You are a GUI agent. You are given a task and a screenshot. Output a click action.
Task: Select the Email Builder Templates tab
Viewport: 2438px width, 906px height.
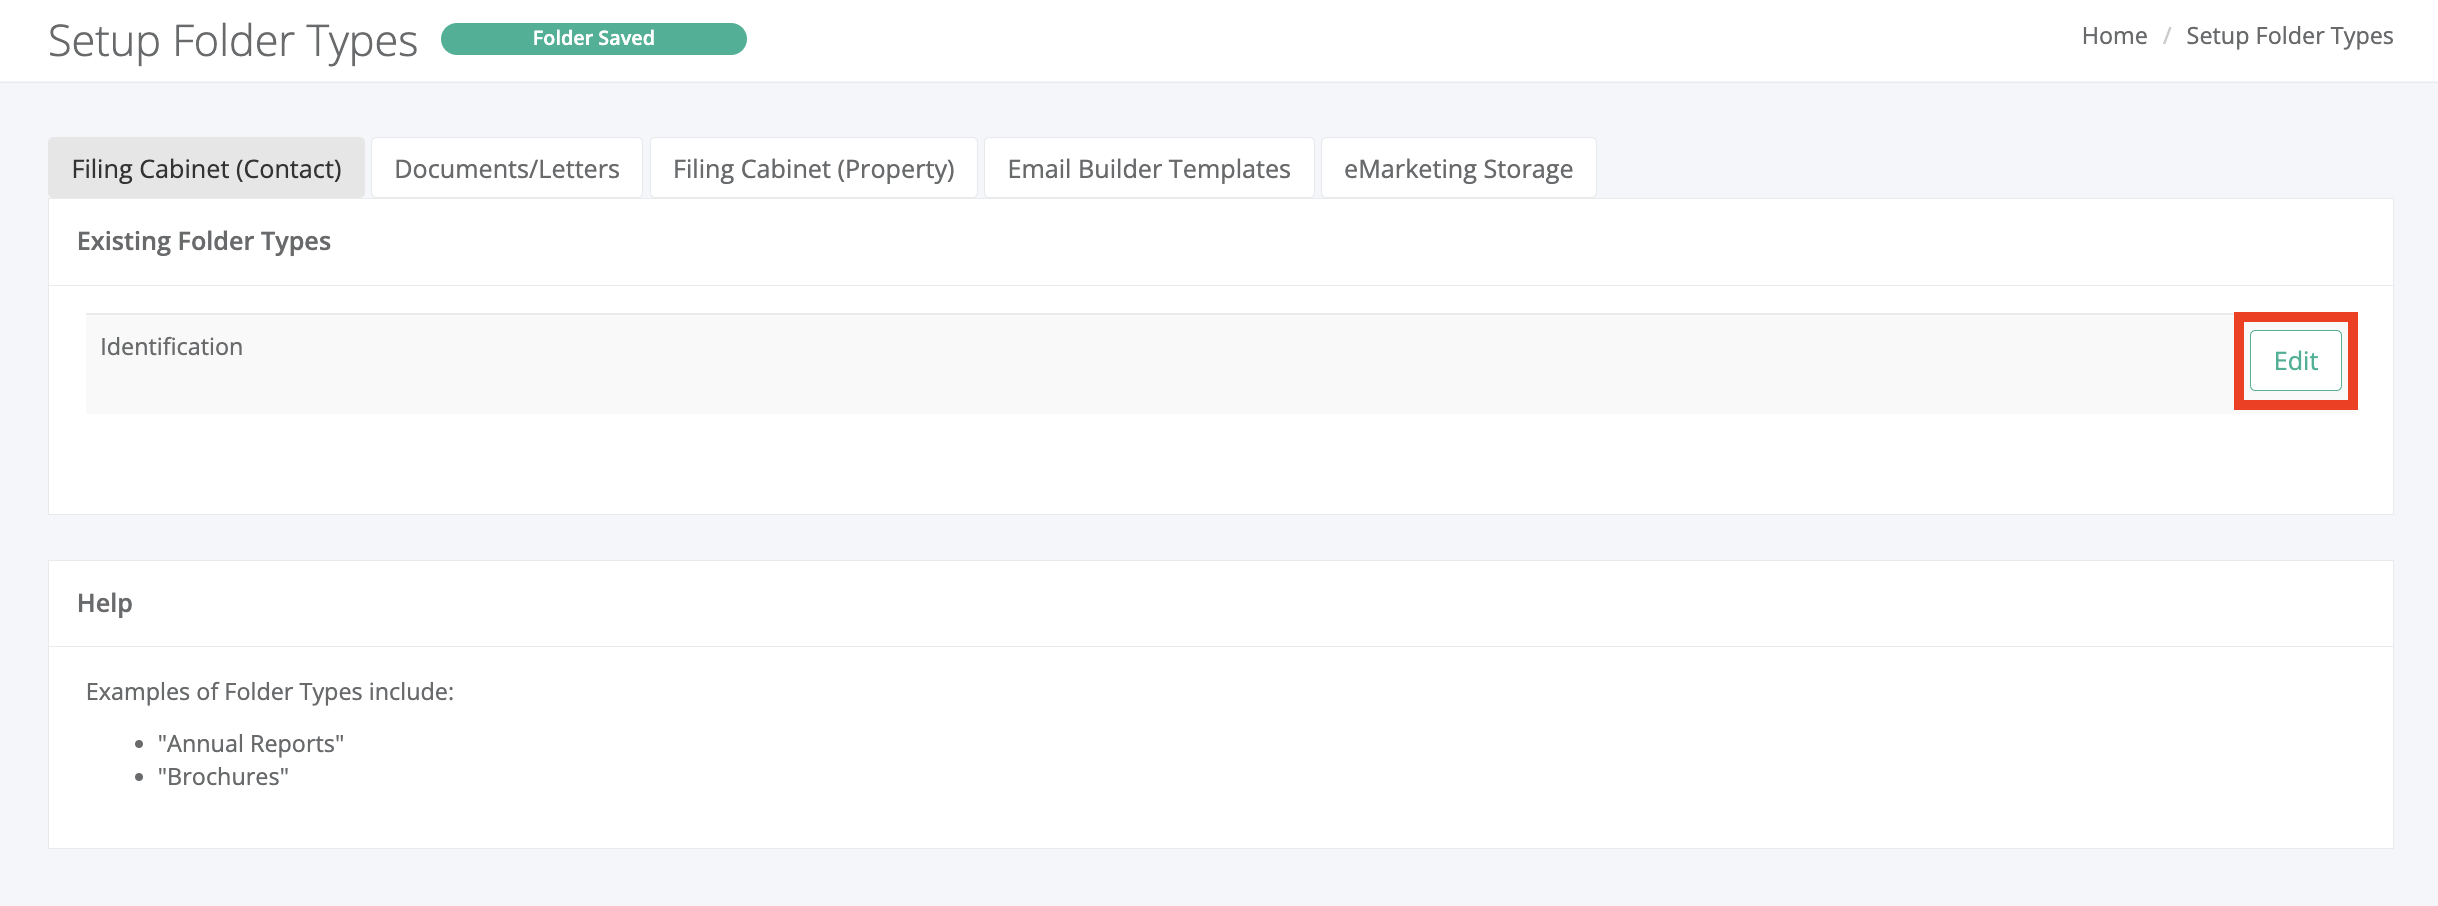click(1148, 169)
